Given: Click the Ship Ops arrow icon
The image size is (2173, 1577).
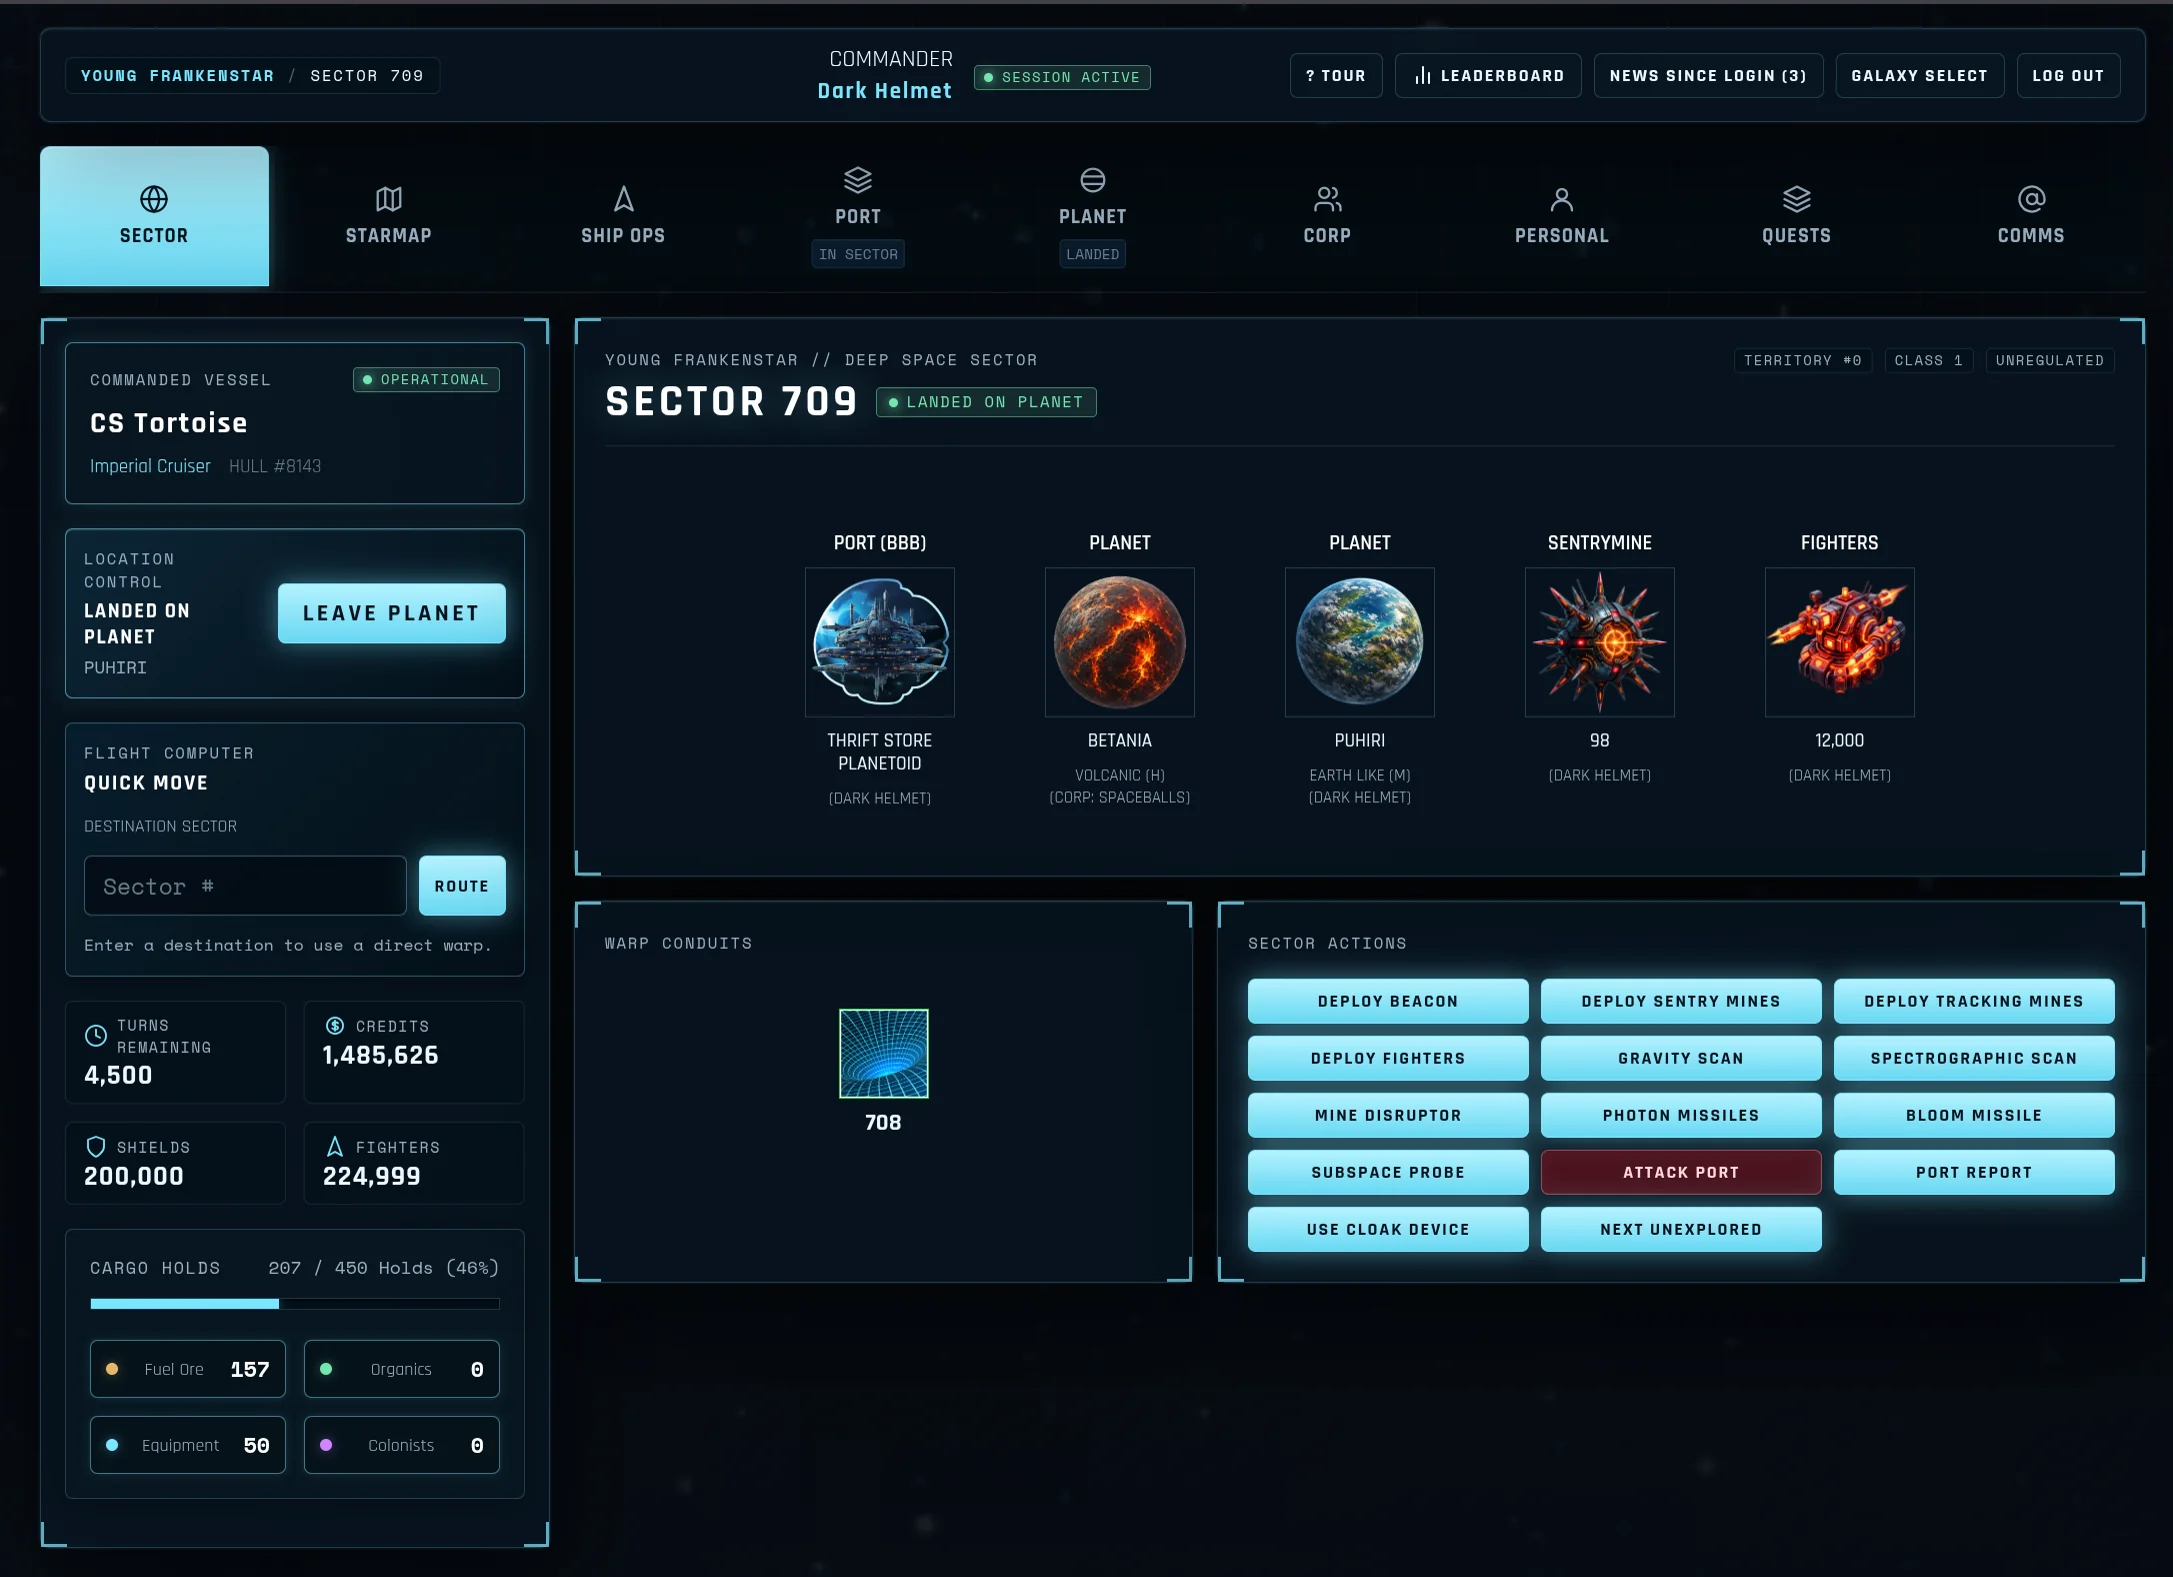Looking at the screenshot, I should tap(623, 199).
